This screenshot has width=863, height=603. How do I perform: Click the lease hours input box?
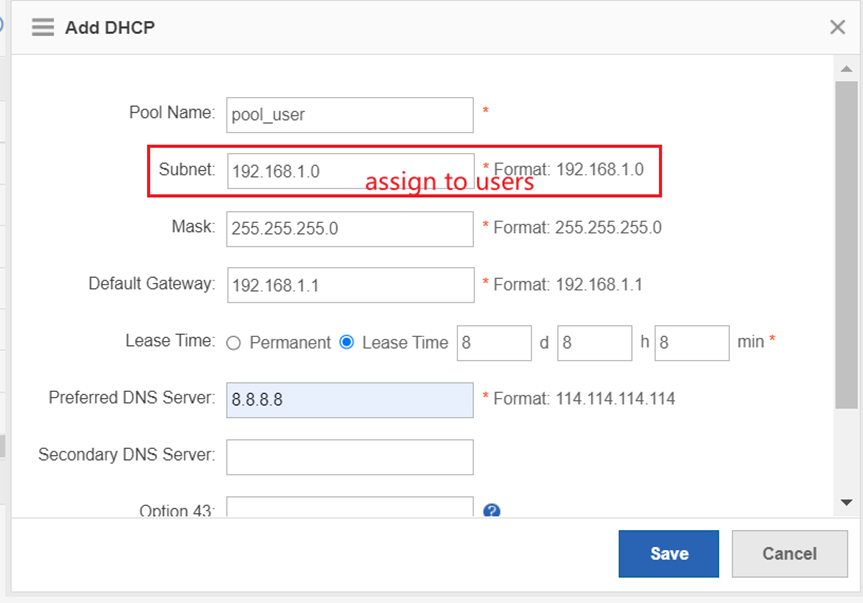click(594, 342)
